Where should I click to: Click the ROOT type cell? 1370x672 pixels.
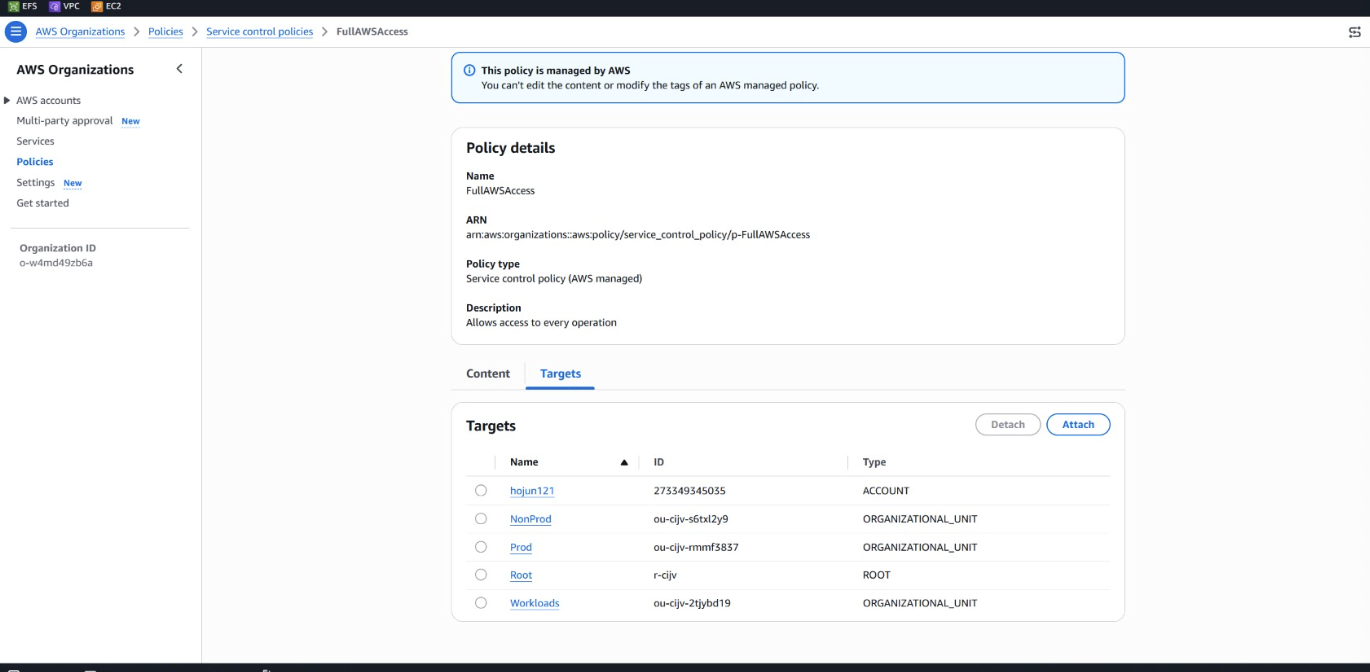coord(876,575)
